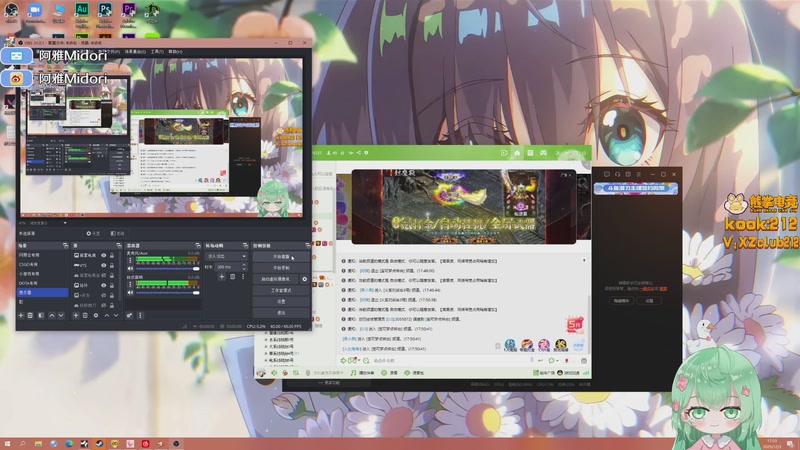Add a new source with plus icon in Sources panel
The image size is (800, 450).
coord(76,316)
